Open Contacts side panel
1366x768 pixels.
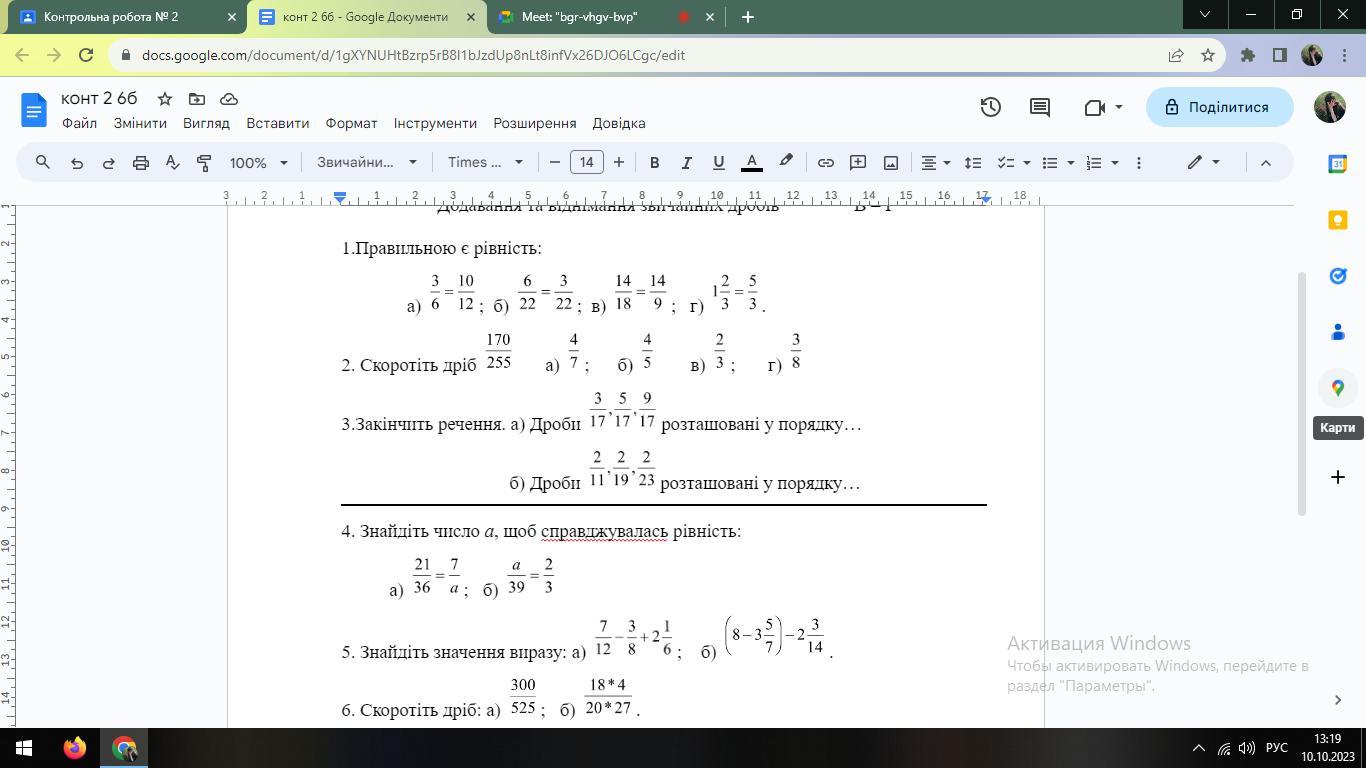click(x=1338, y=332)
